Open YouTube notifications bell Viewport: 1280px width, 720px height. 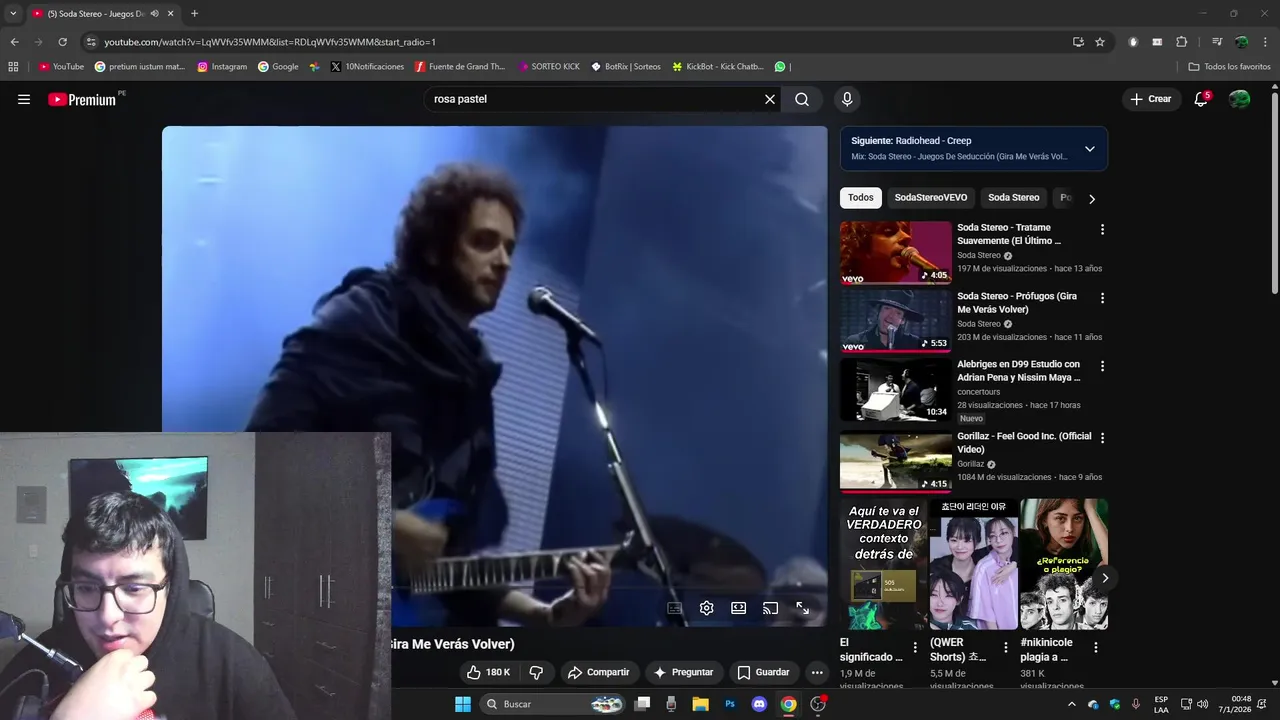(1201, 99)
